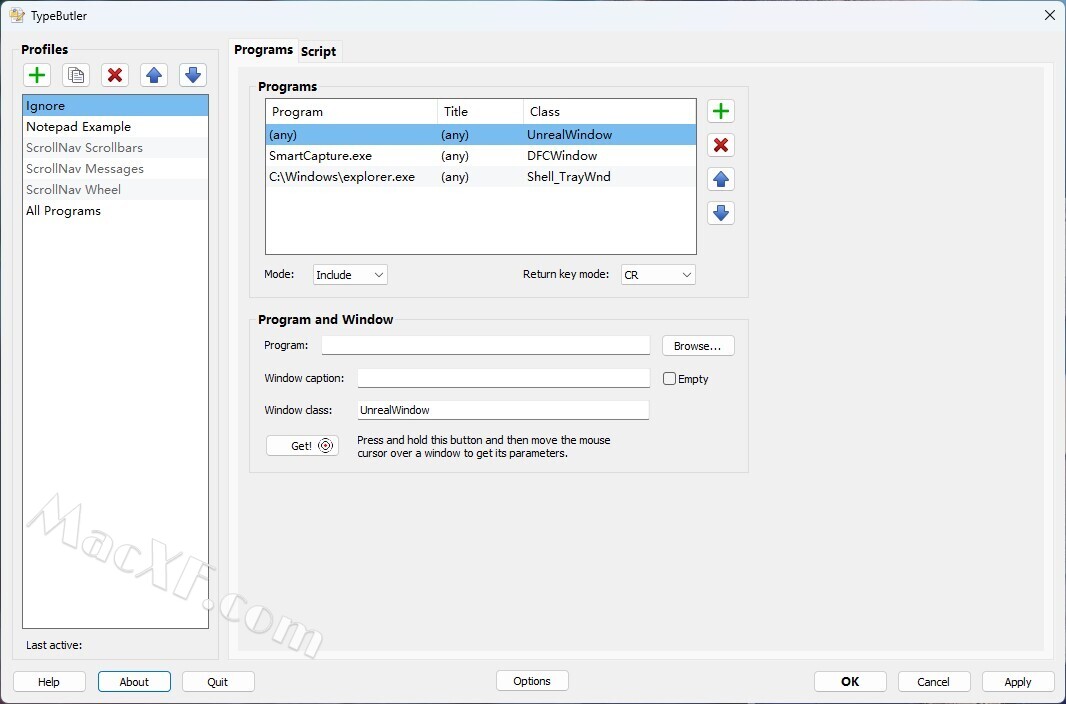Close the TypeButler window

tap(1050, 15)
